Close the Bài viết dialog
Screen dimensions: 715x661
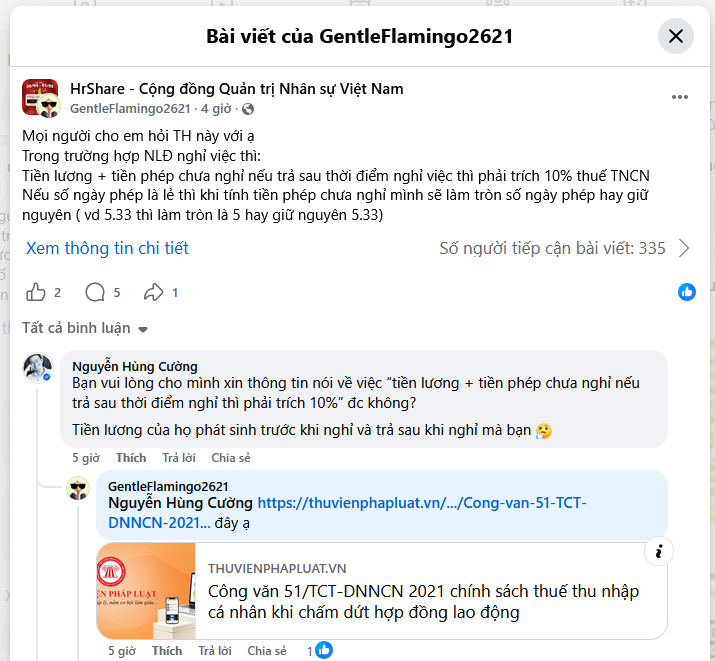tap(675, 36)
